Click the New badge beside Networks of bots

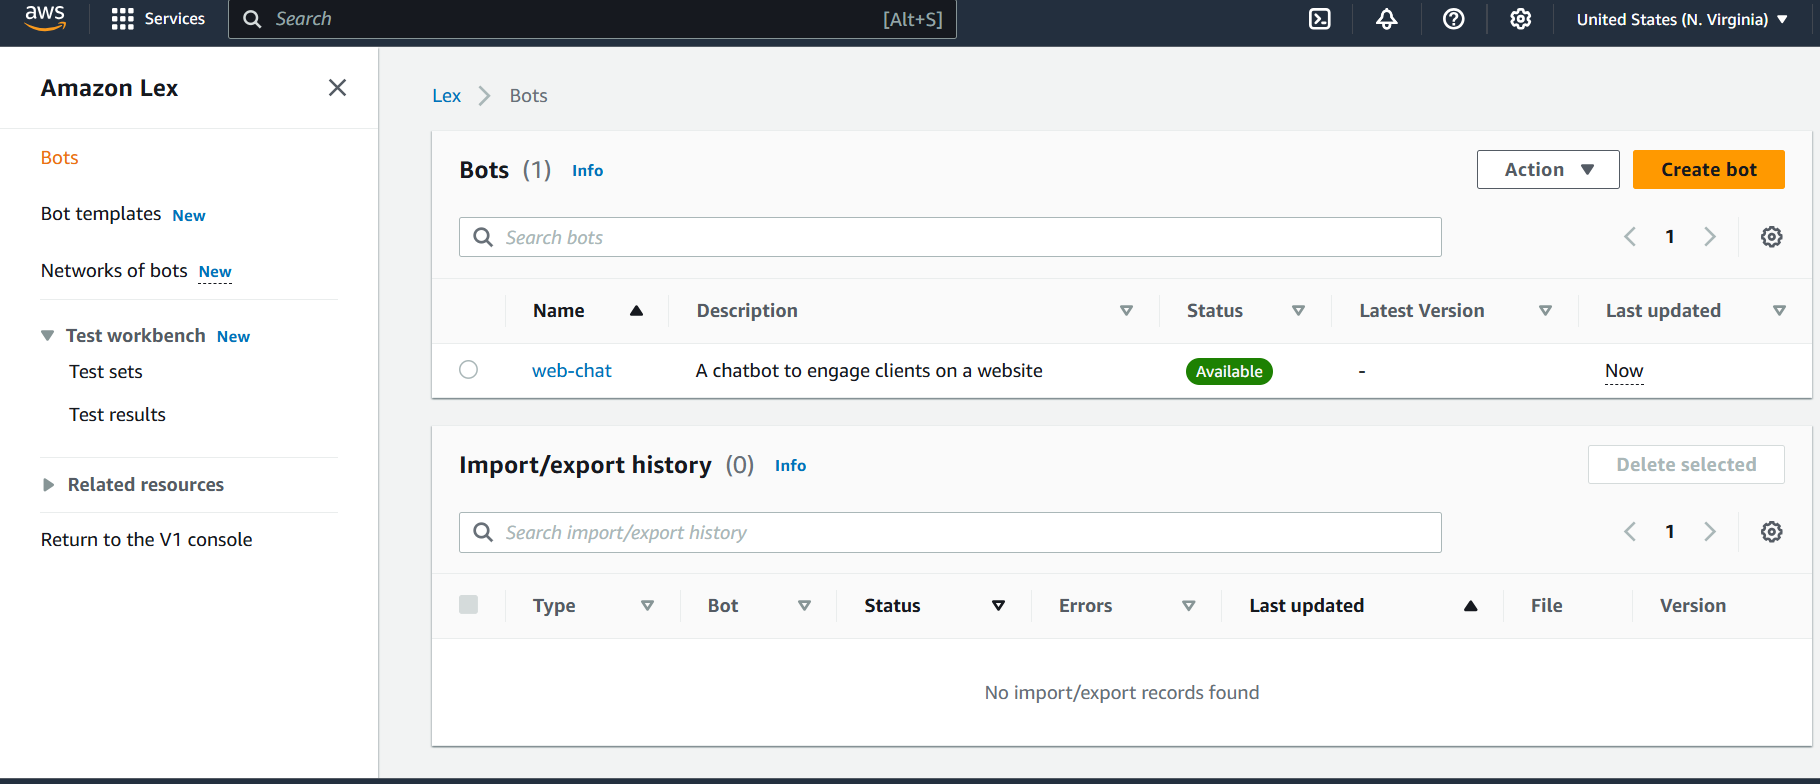[x=215, y=272]
